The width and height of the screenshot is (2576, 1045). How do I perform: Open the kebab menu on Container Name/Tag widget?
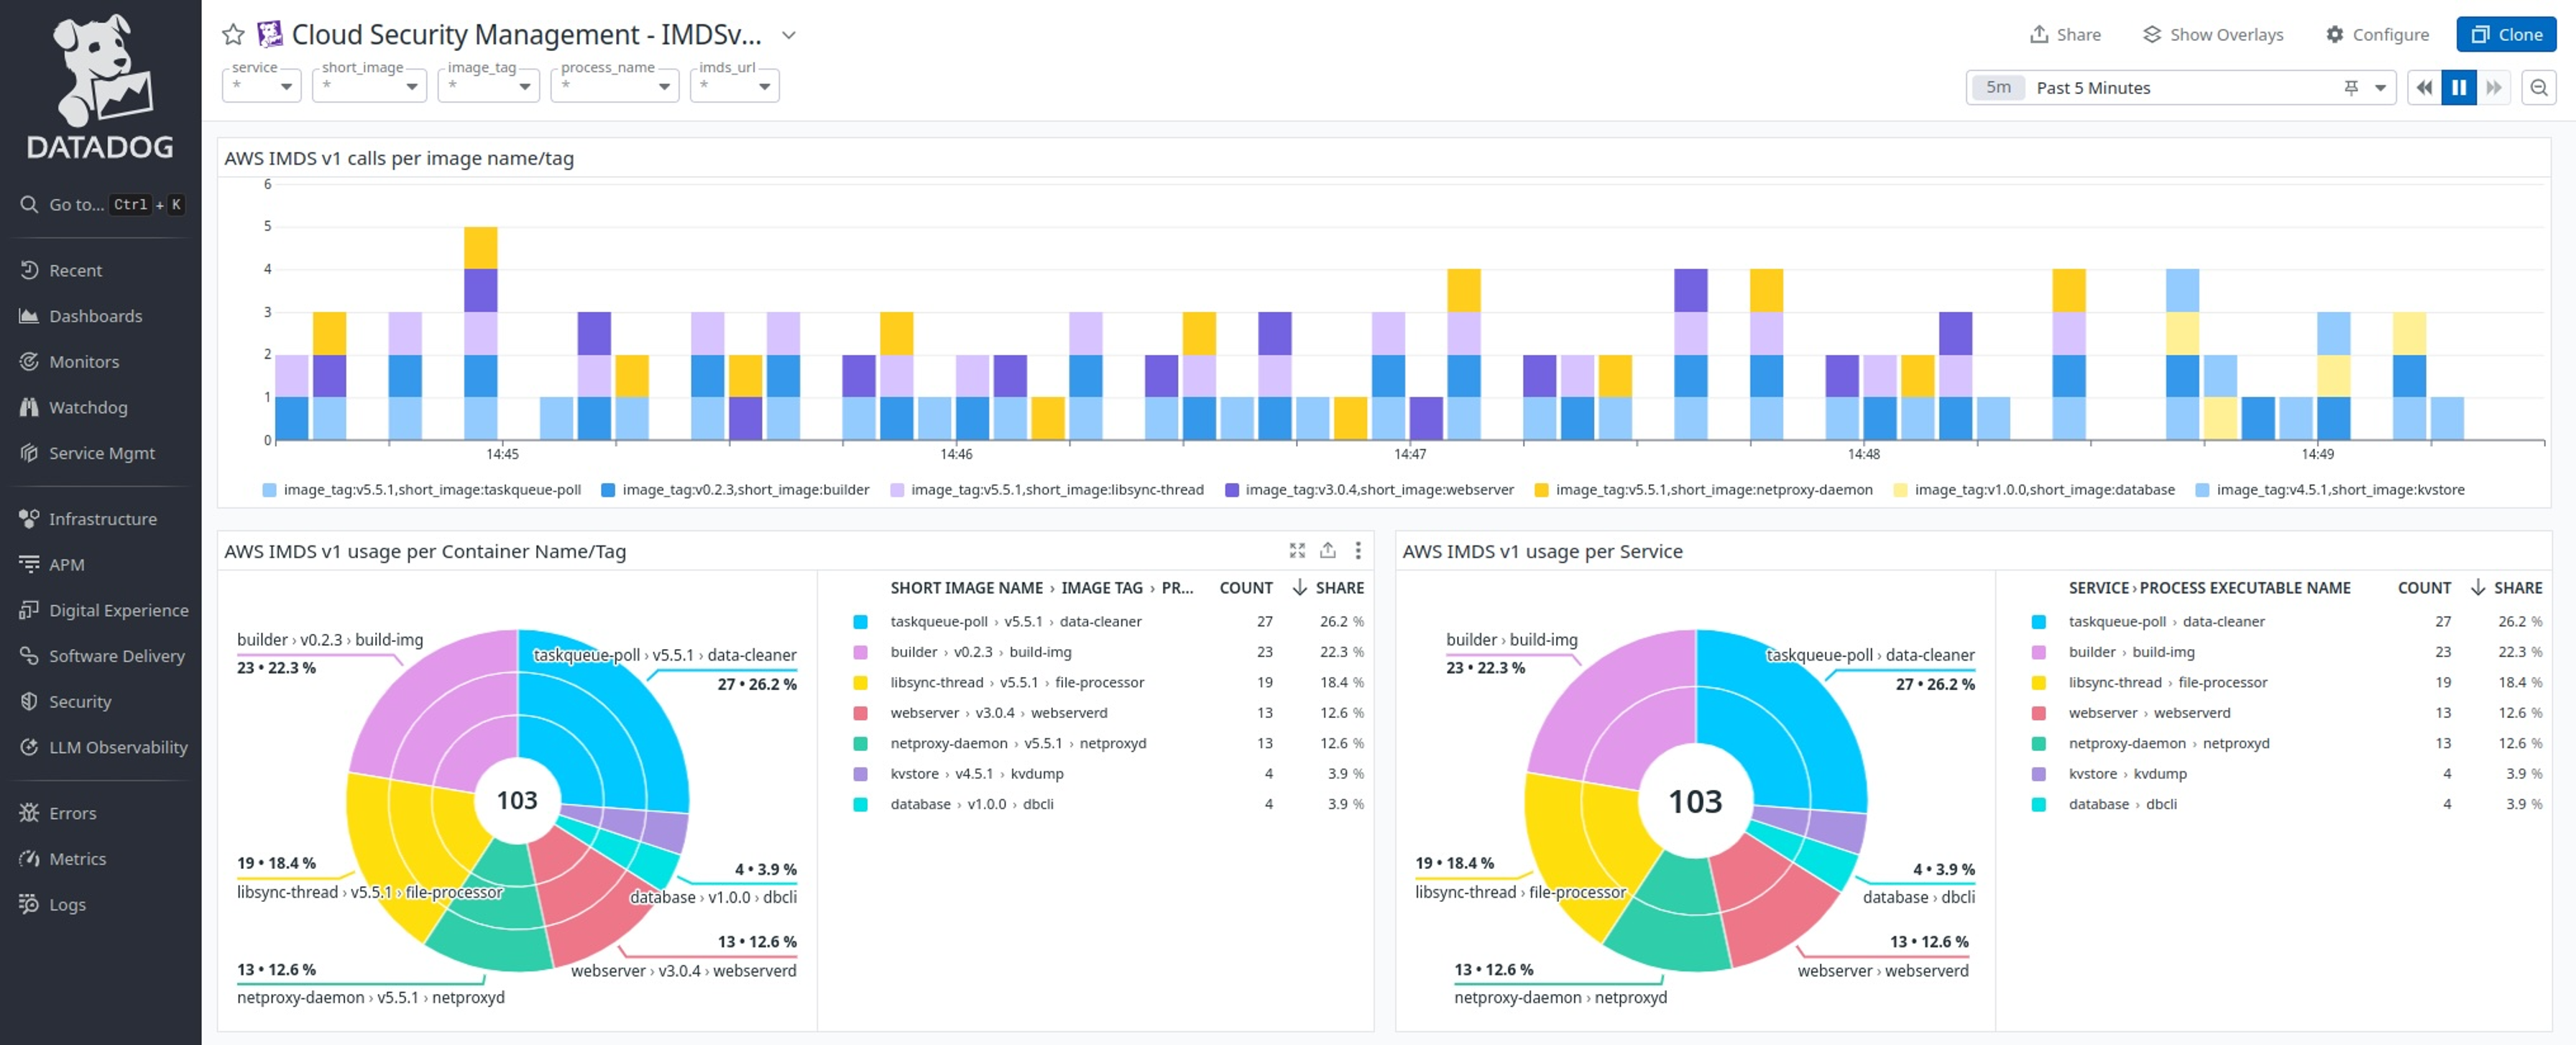1358,550
